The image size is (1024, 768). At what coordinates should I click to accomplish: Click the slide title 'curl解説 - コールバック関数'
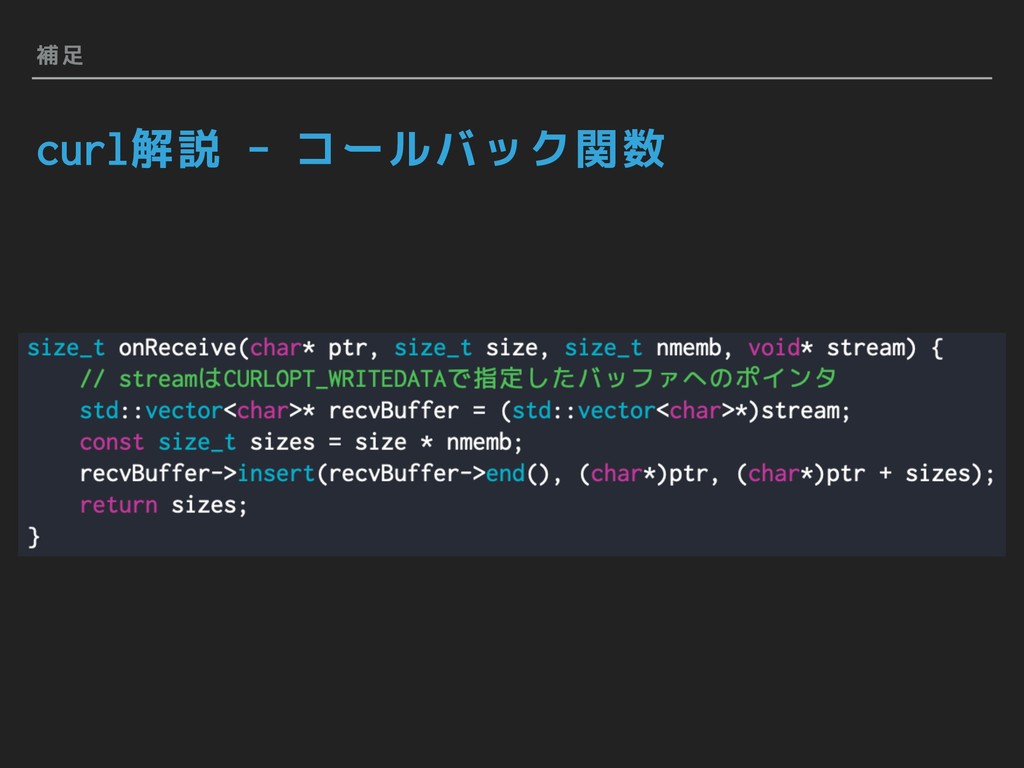pos(351,149)
